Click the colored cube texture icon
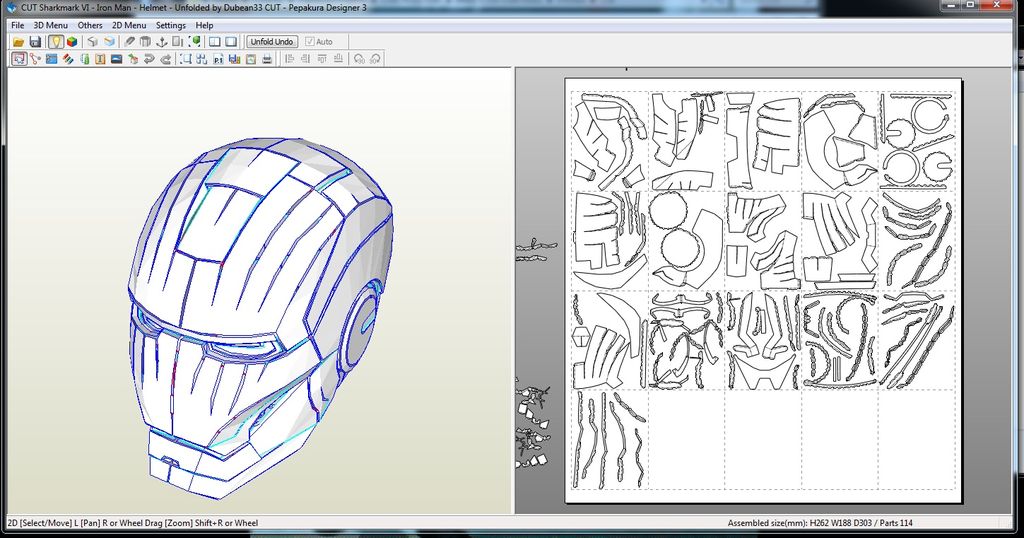Image resolution: width=1024 pixels, height=538 pixels. [x=72, y=42]
